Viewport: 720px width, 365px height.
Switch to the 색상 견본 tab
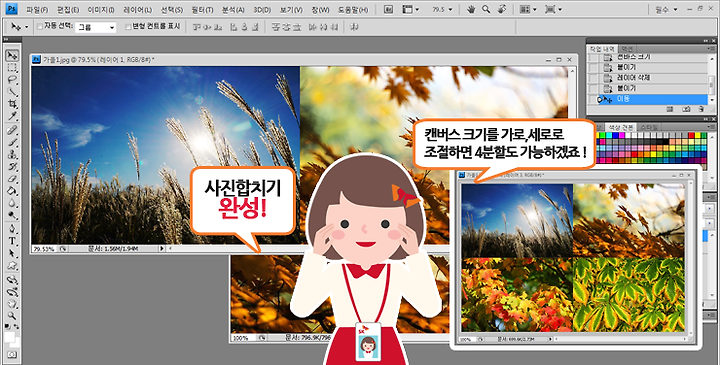(x=620, y=126)
